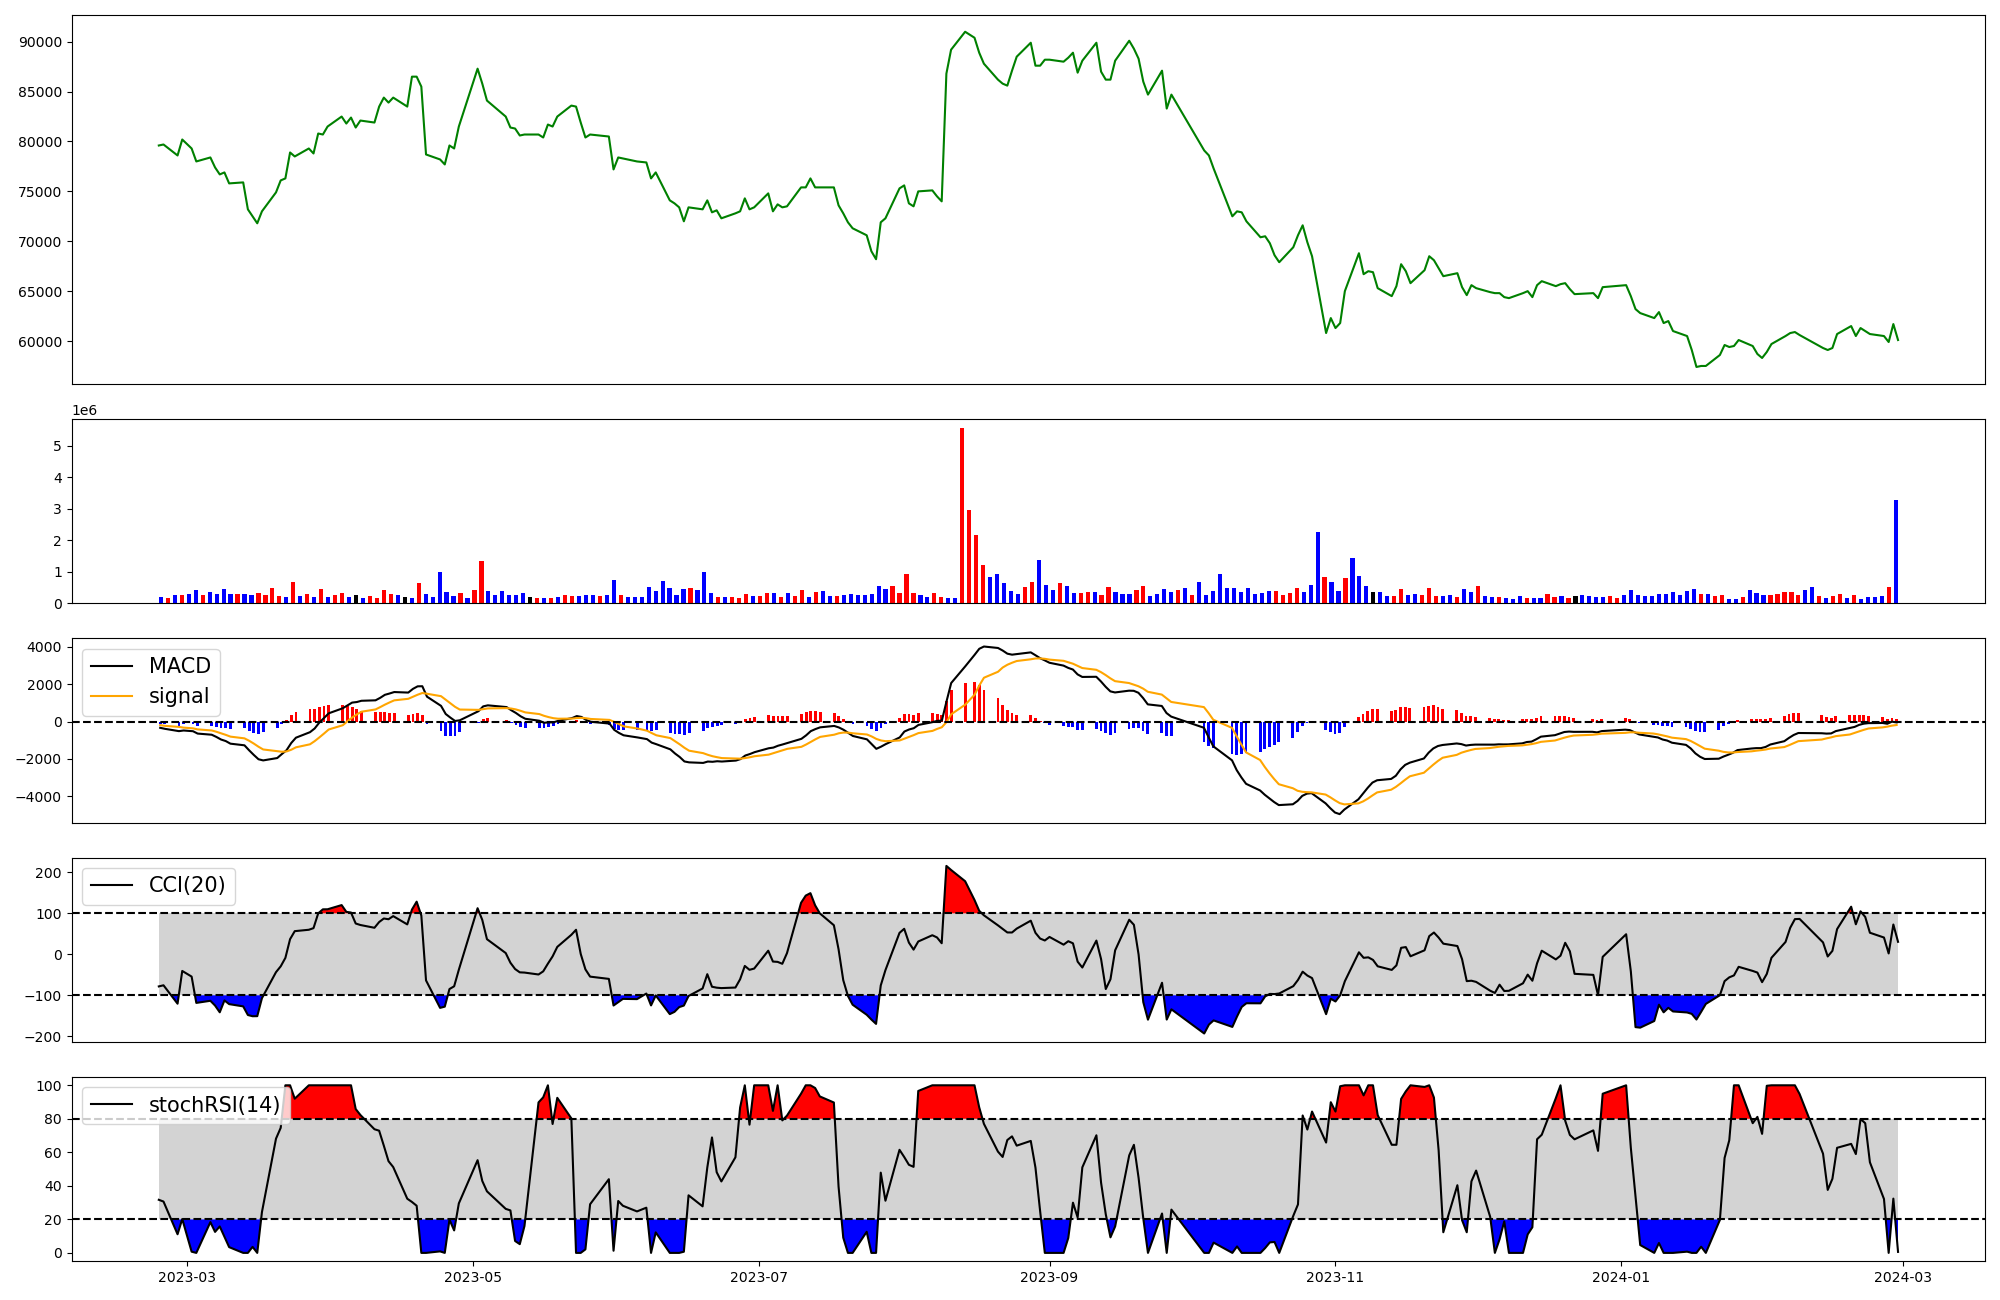Click the 80 tick on the stochRSI axis
This screenshot has width=2000, height=1300.
point(53,1120)
